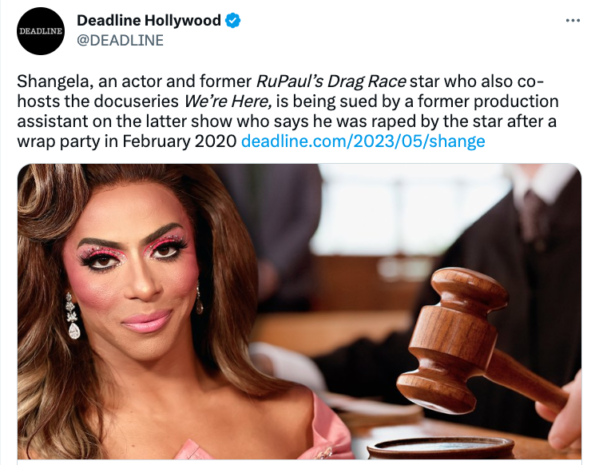Click the blue verified checkmark badge
Screen dimensions: 595x465
(x=233, y=20)
